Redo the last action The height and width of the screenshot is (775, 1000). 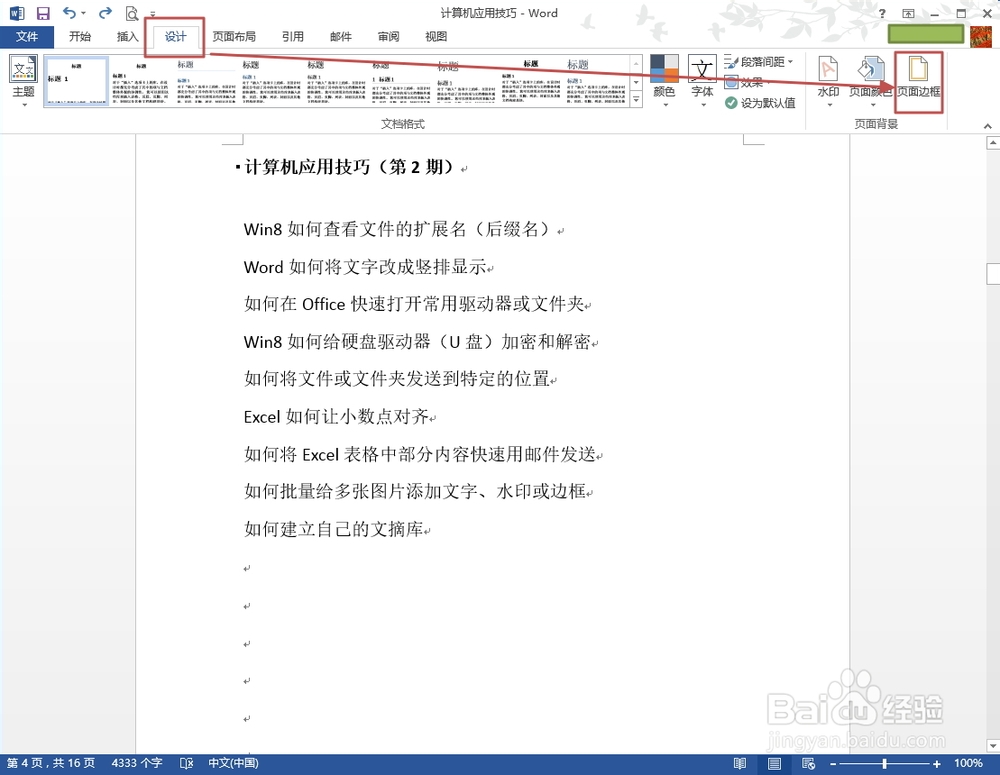[x=105, y=13]
